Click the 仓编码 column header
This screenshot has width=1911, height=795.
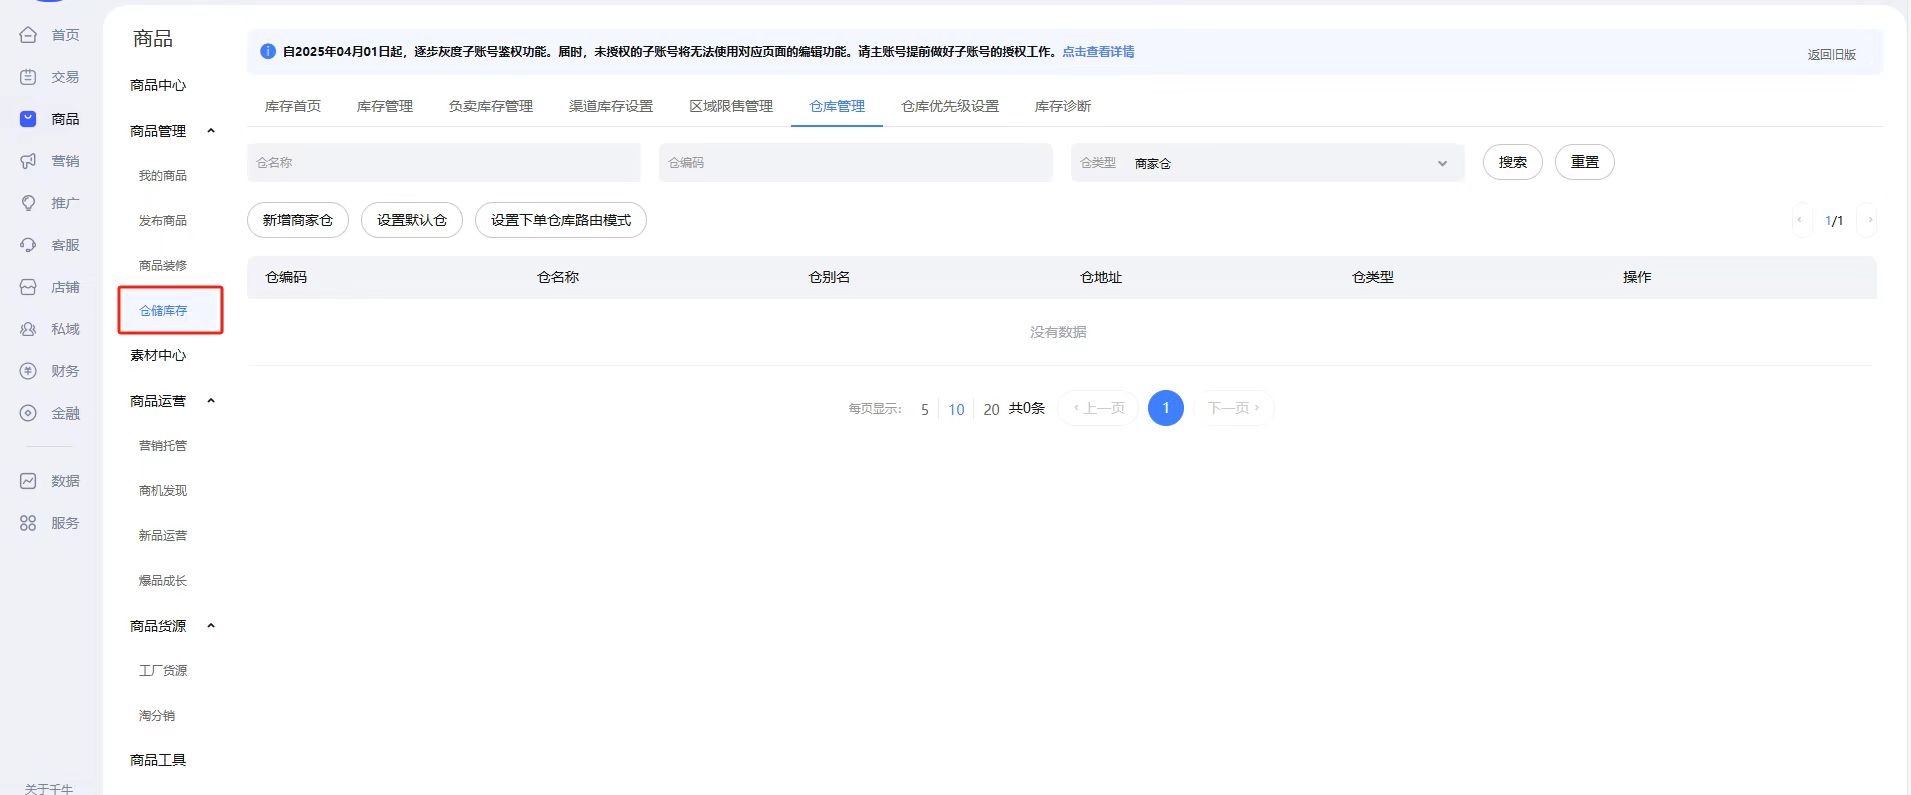pos(286,277)
